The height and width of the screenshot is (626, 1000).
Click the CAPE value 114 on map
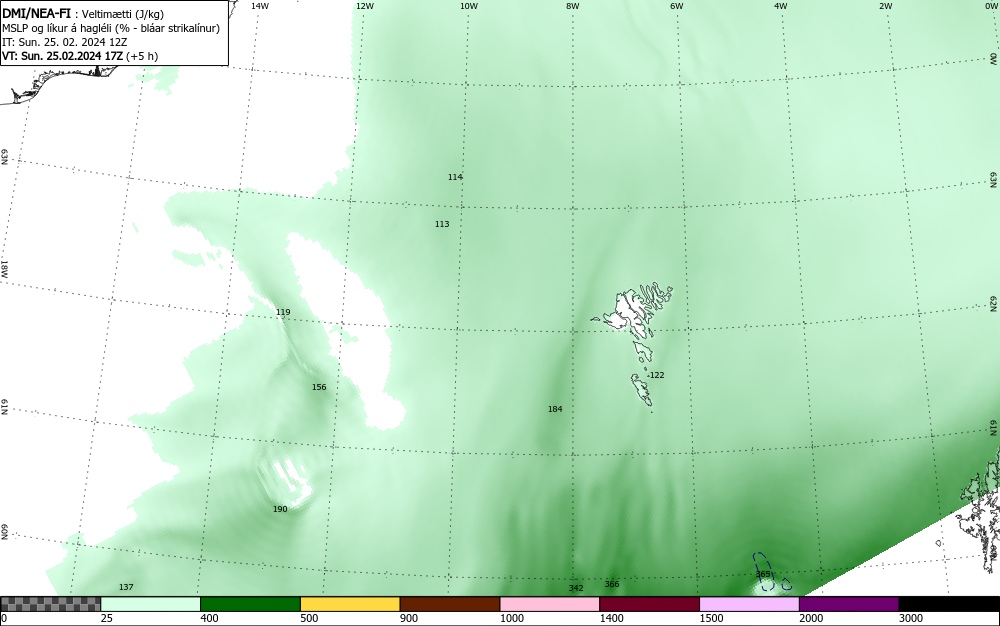455,177
